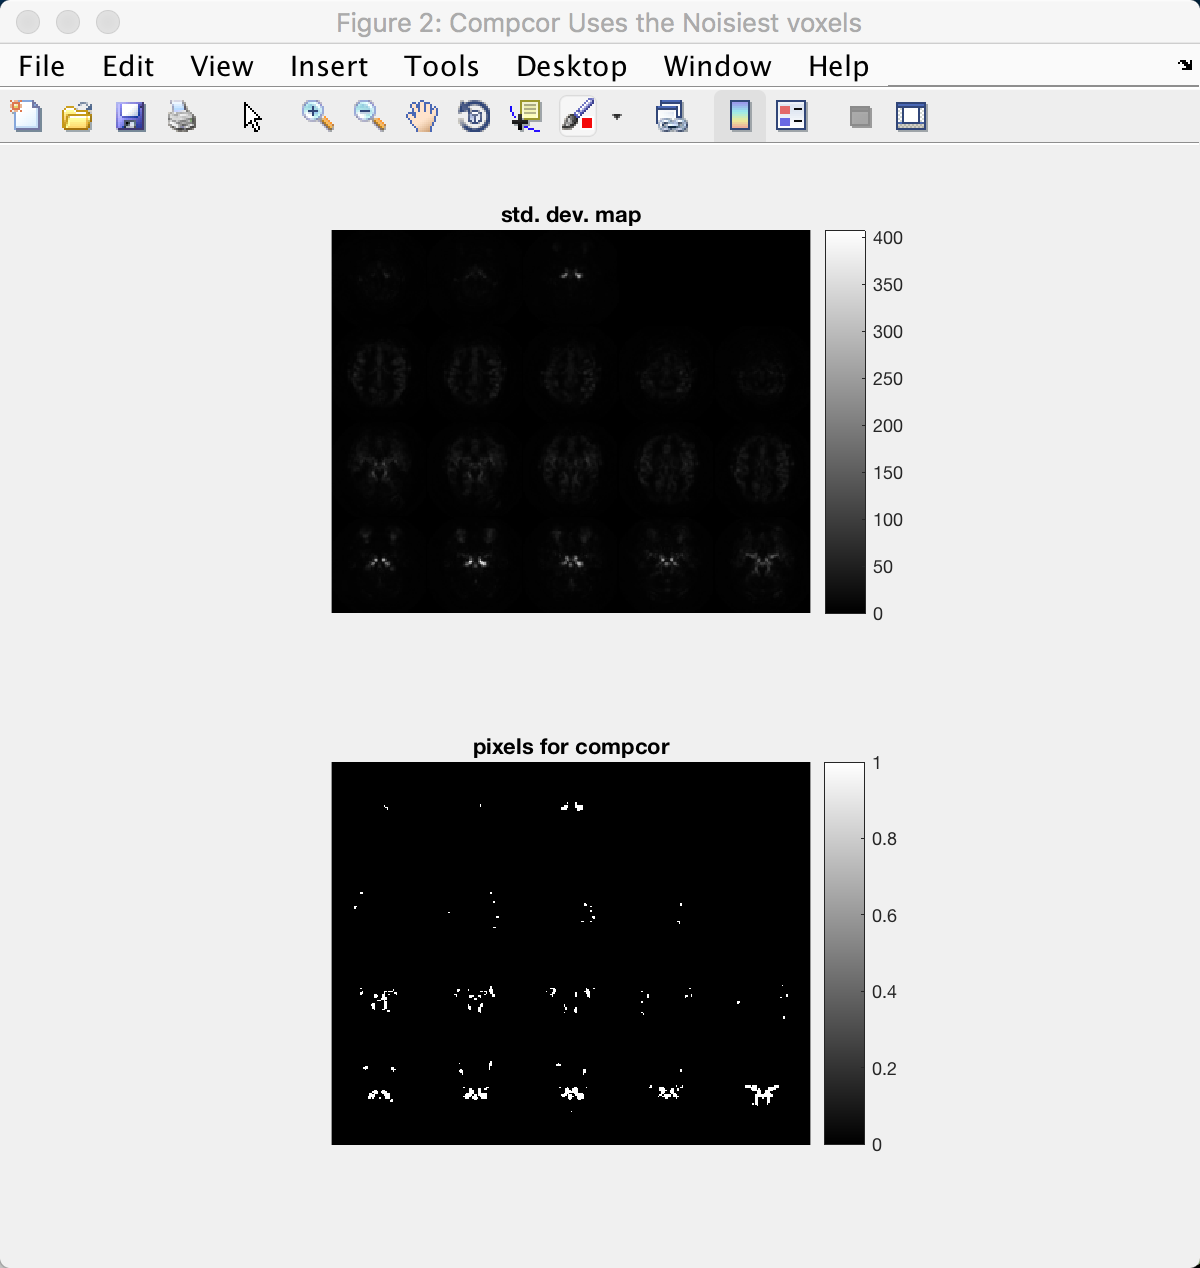Toggle the Insert Colorbar button
Viewport: 1200px width, 1268px height.
740,116
